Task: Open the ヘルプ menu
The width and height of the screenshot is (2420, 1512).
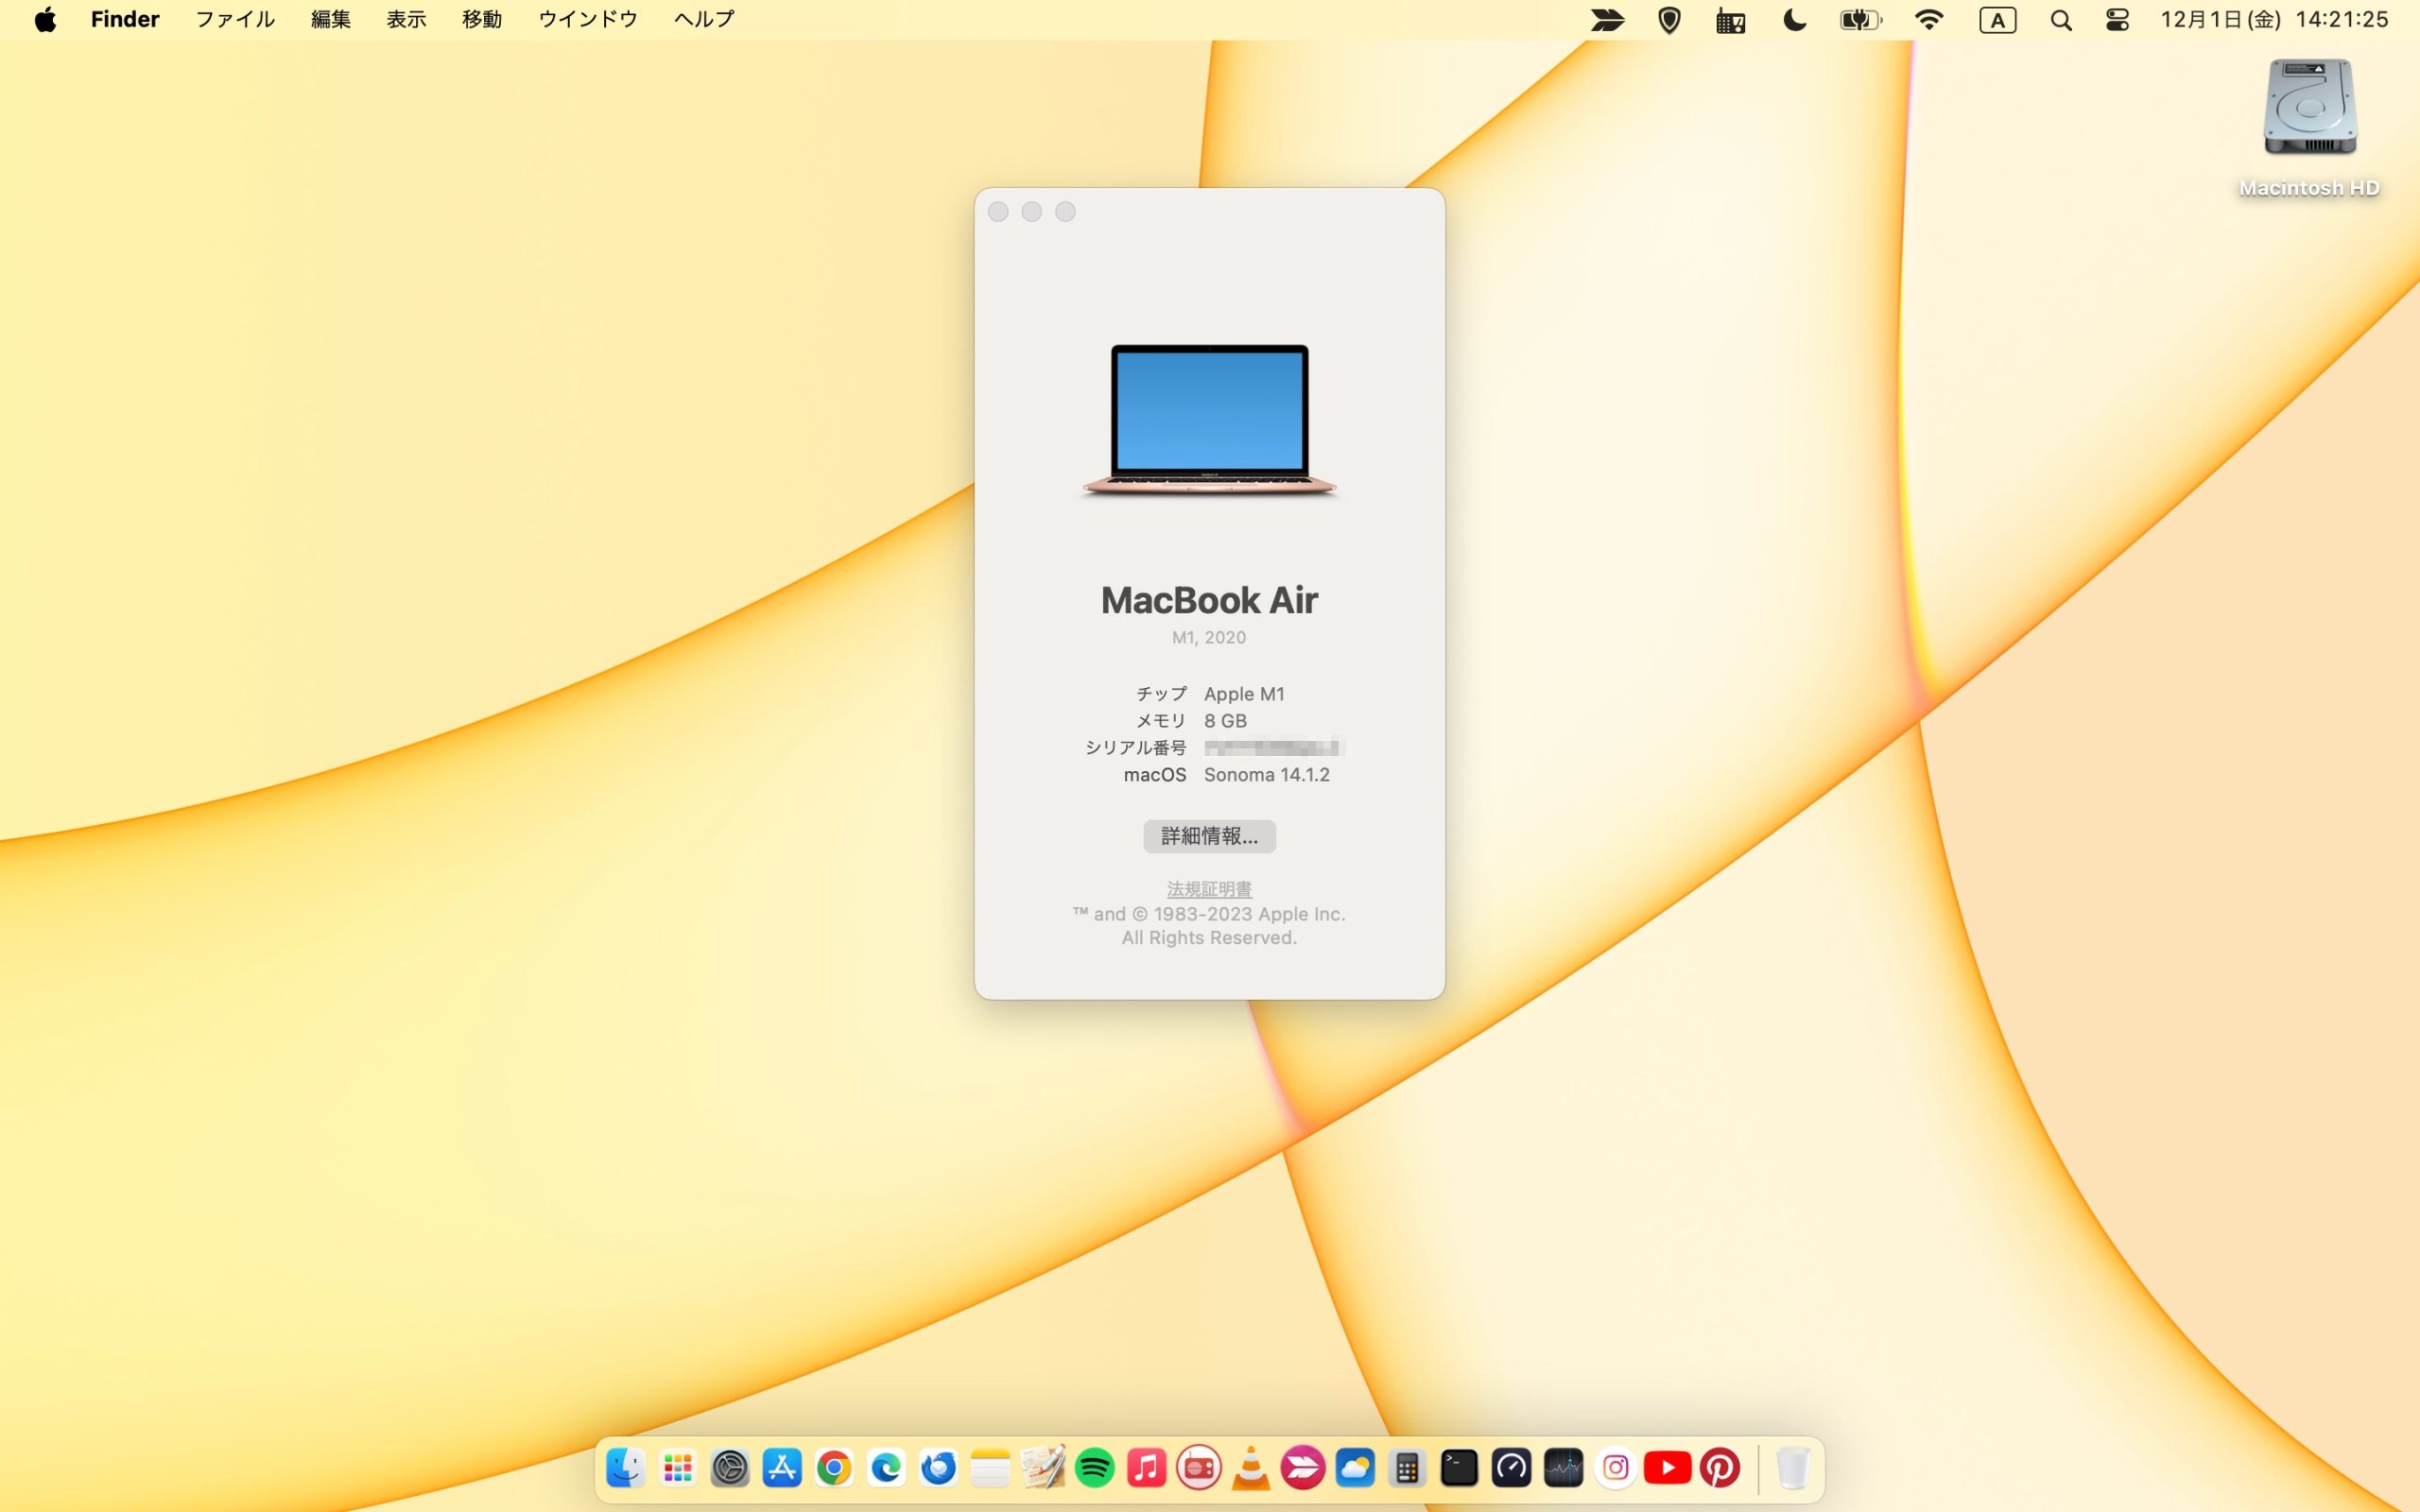Action: [x=704, y=20]
